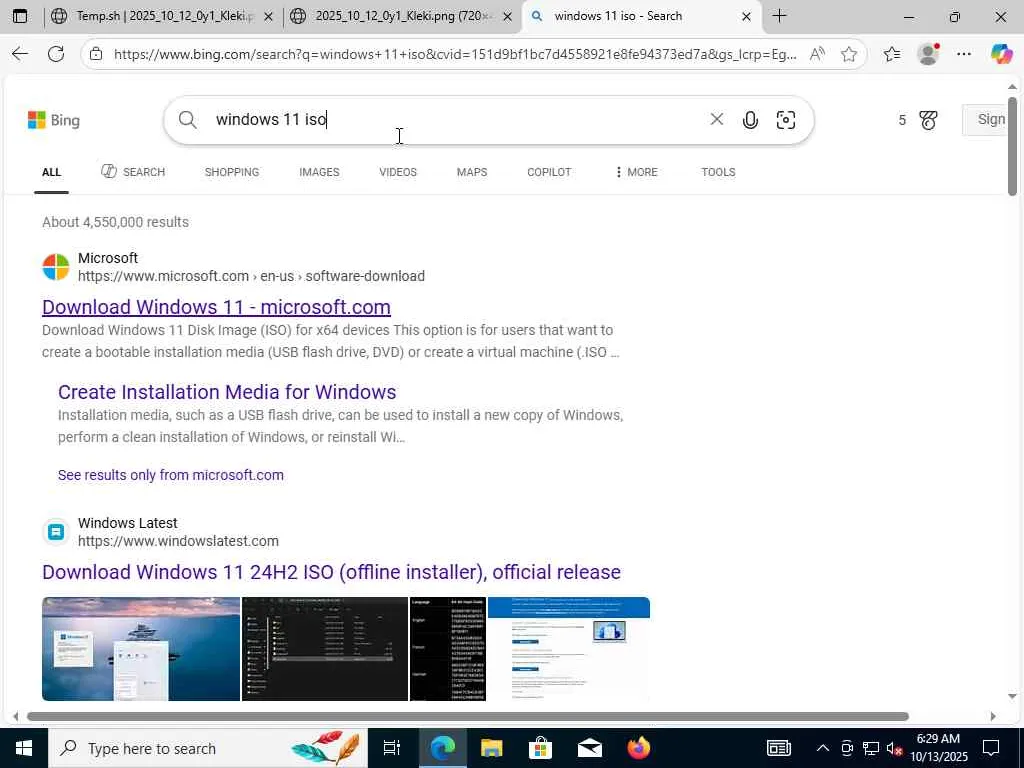This screenshot has height=768, width=1024.
Task: Launch the Copilot sidebar icon
Action: pos(1002,54)
